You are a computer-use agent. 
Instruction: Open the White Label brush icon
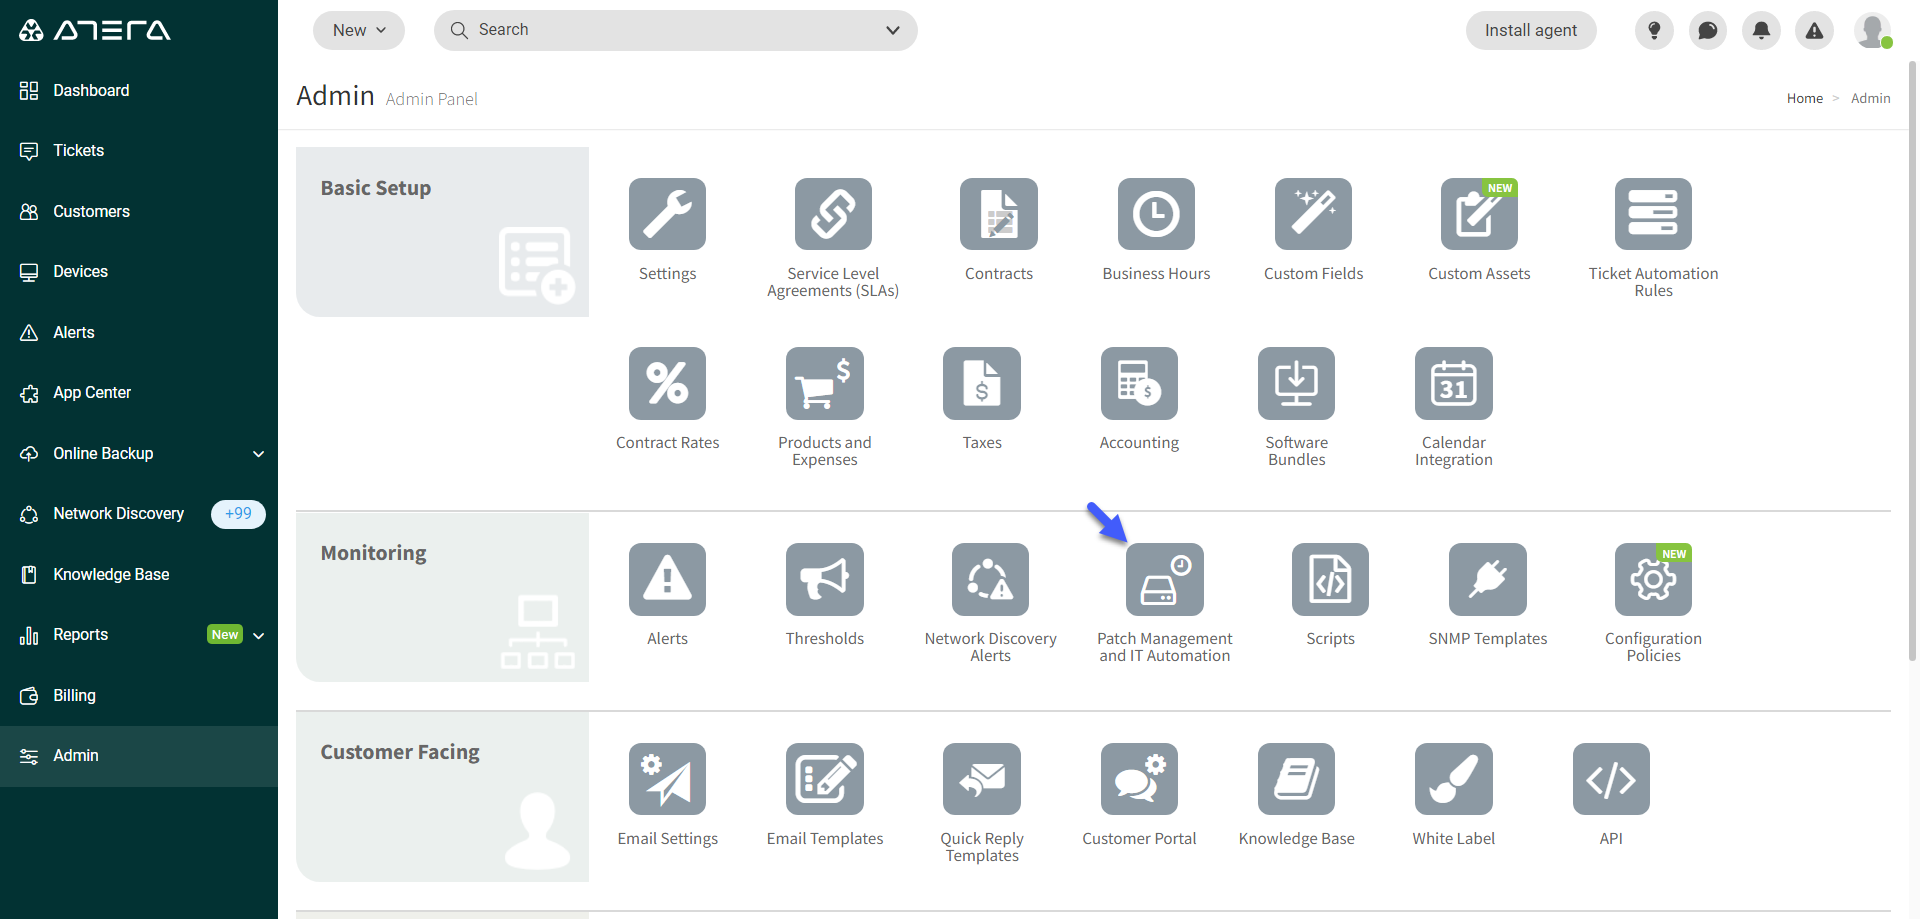(x=1453, y=780)
